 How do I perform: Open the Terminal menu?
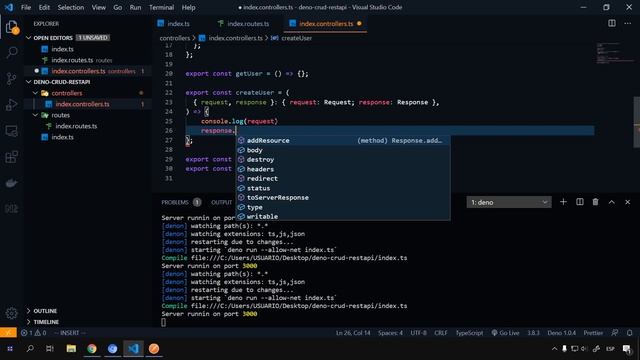[161, 7]
